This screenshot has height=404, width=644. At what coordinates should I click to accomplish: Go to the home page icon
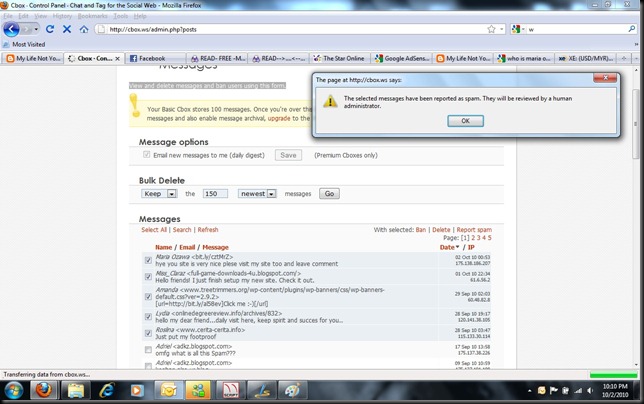coord(84,29)
